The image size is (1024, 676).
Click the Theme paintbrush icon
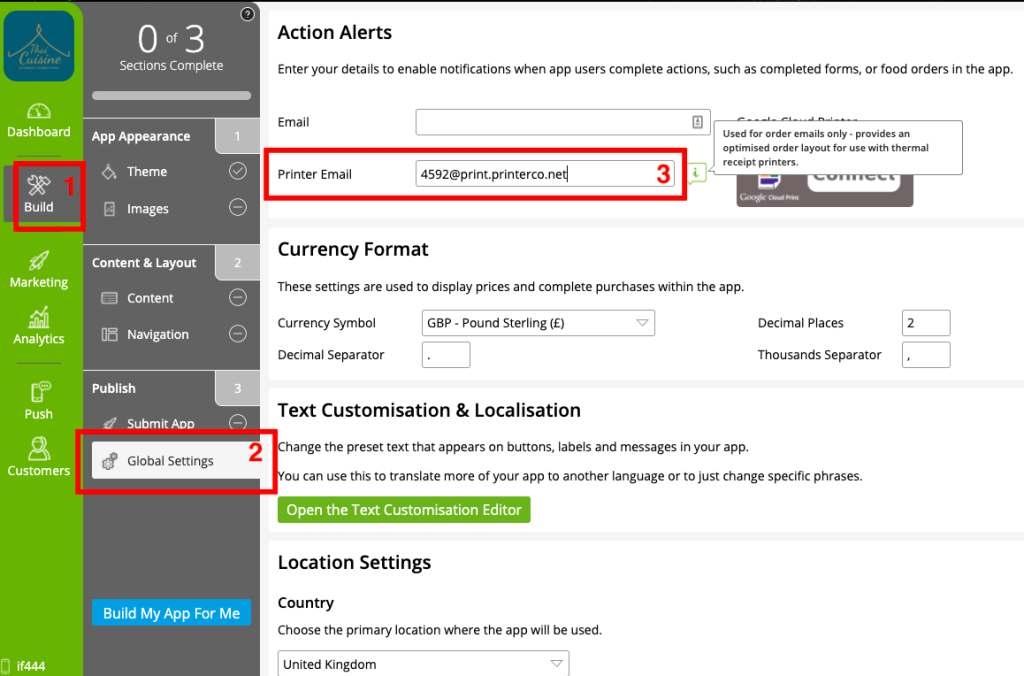(x=110, y=171)
